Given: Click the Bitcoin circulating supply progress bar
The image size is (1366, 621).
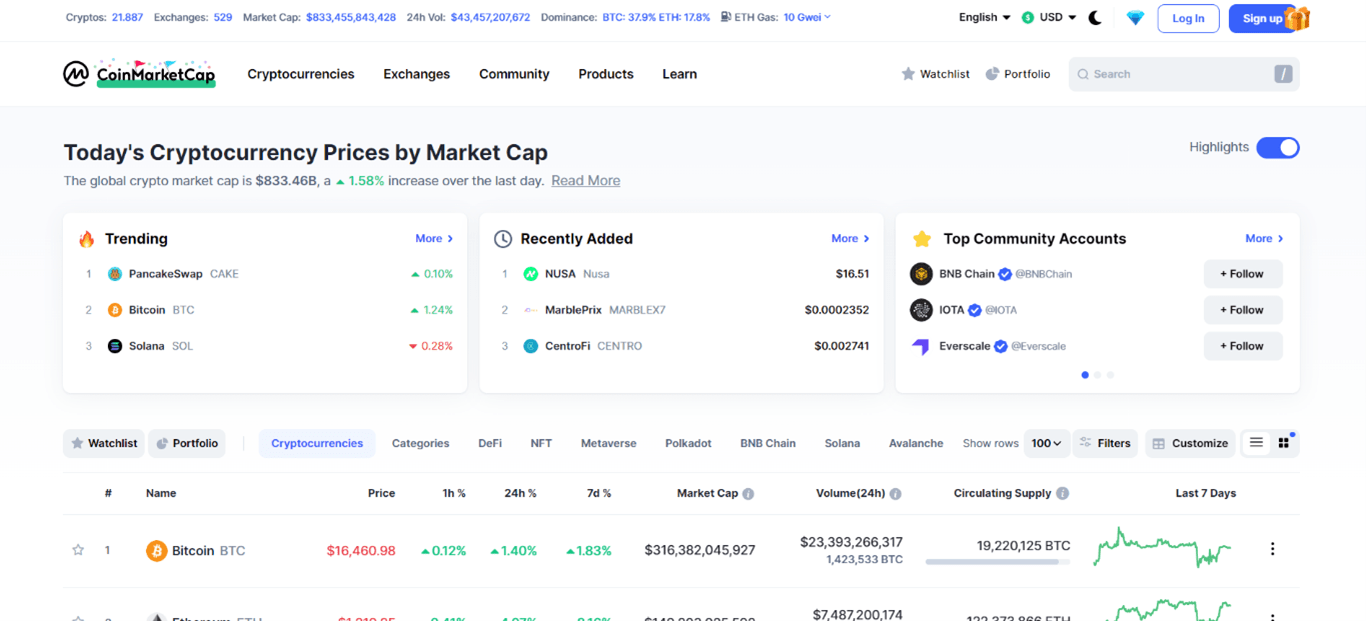Looking at the screenshot, I should click(998, 562).
